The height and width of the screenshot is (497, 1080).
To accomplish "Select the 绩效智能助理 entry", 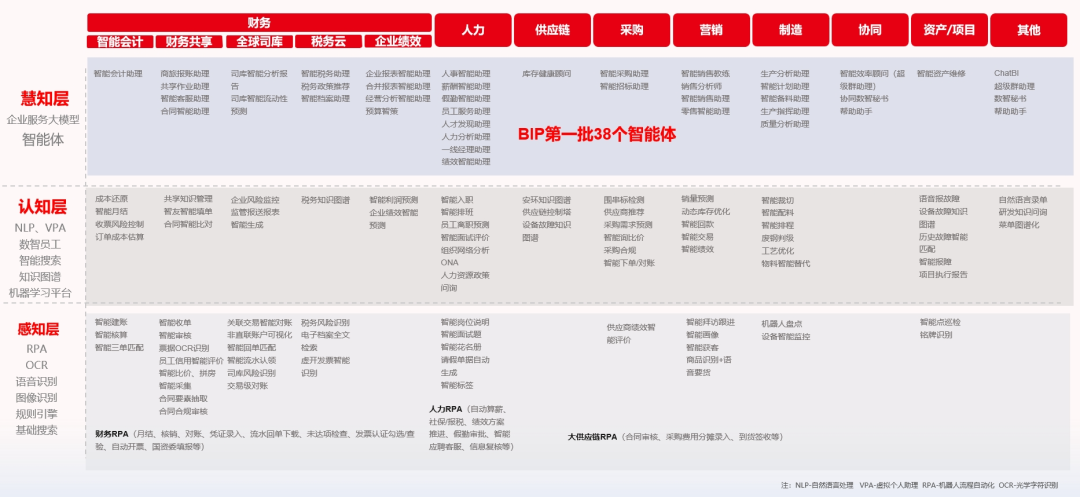I will point(466,162).
